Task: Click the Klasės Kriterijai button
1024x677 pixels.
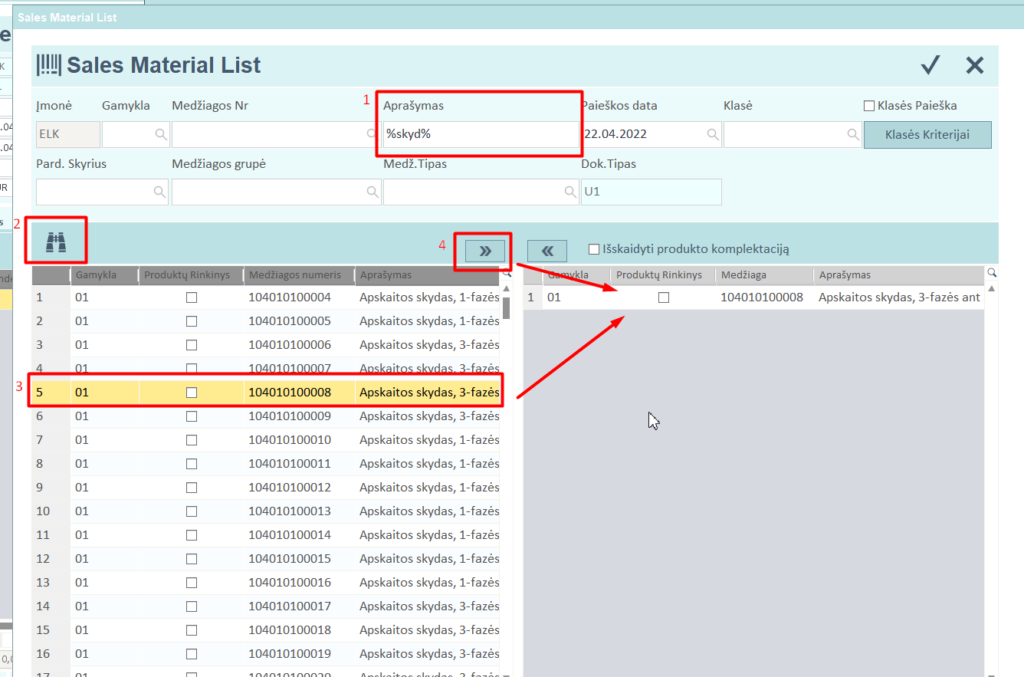Action: click(x=927, y=134)
